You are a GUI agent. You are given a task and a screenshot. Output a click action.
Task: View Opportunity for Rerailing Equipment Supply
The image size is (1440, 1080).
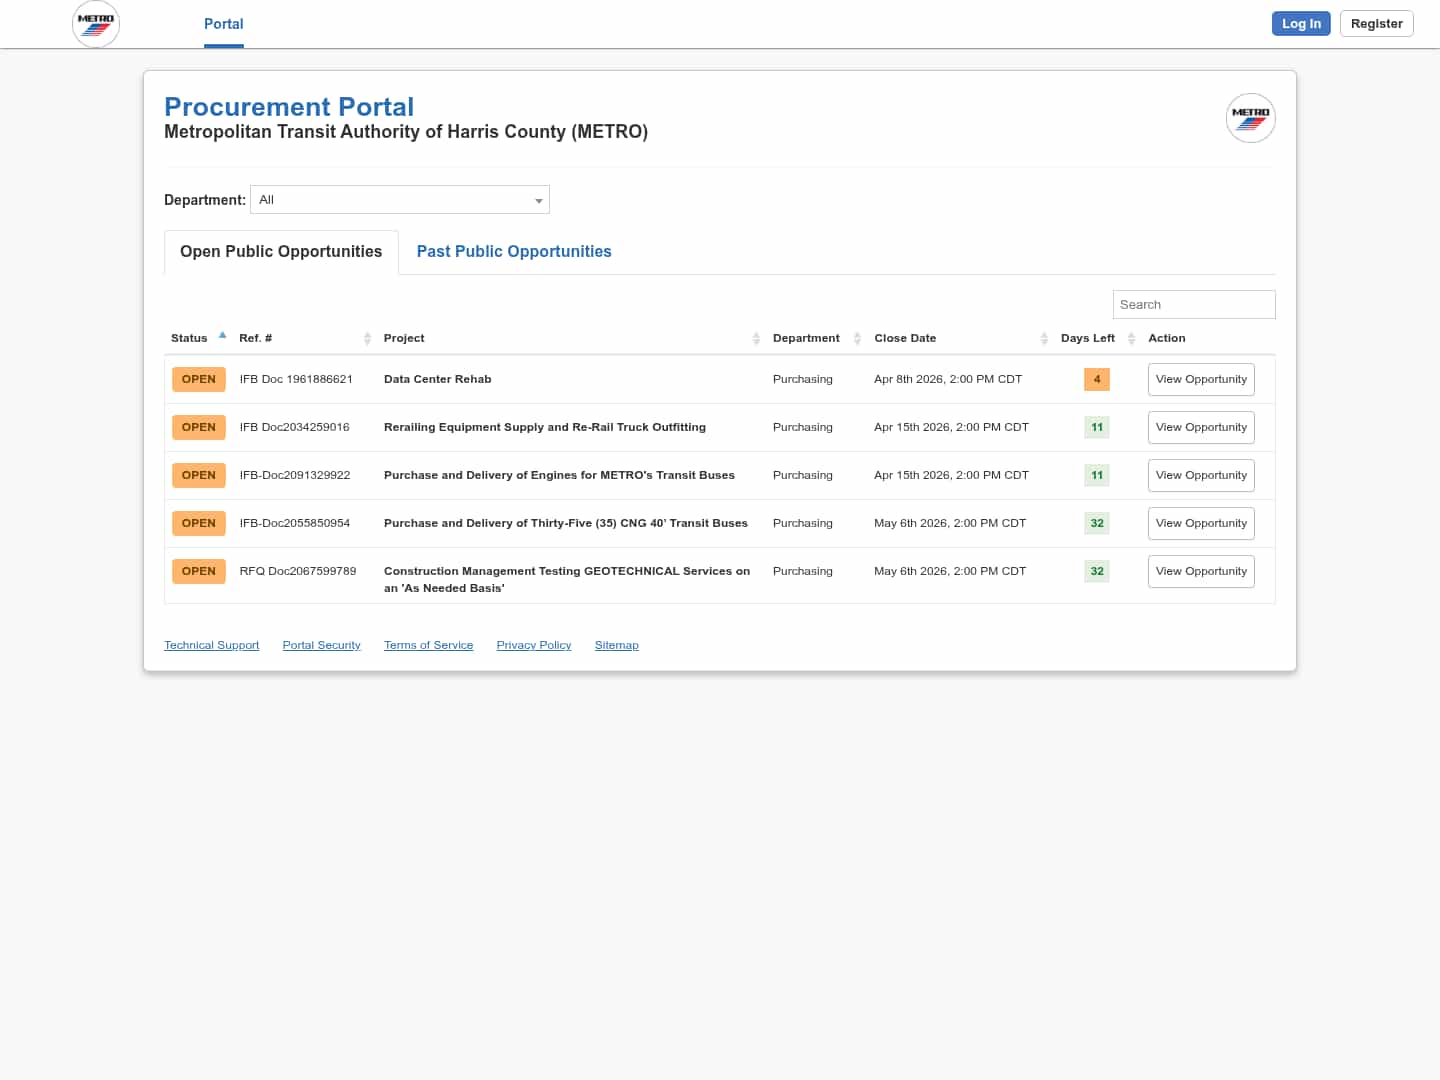click(x=1201, y=428)
